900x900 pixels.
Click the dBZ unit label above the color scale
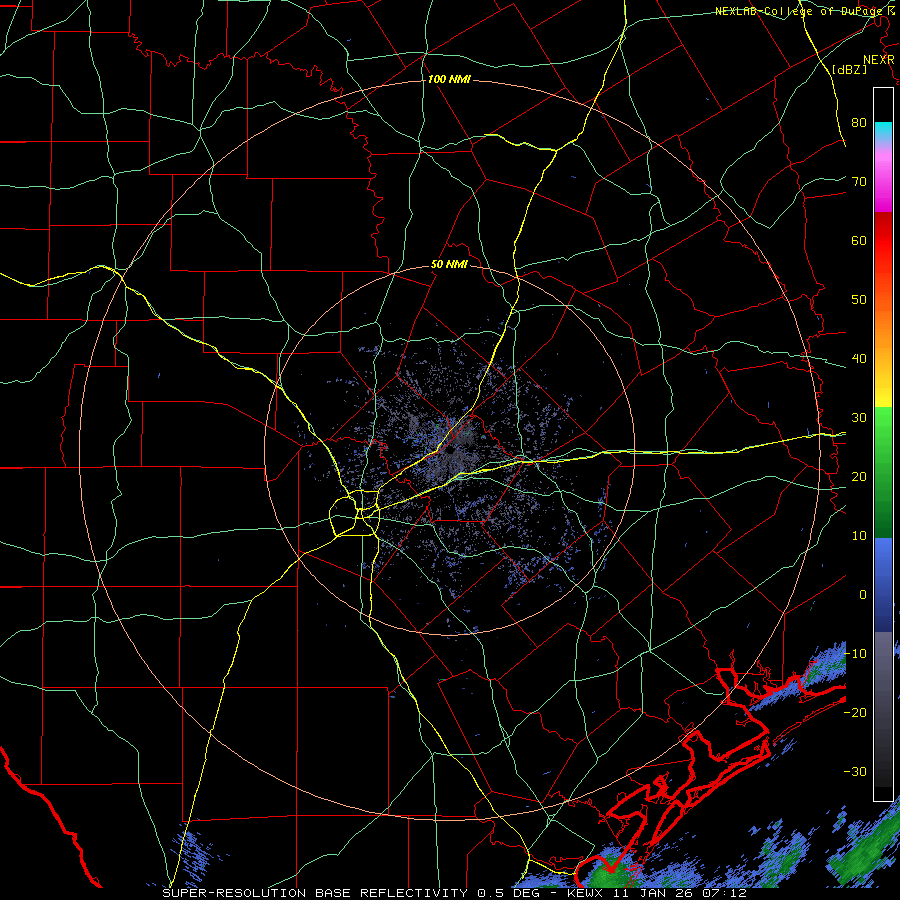[849, 69]
